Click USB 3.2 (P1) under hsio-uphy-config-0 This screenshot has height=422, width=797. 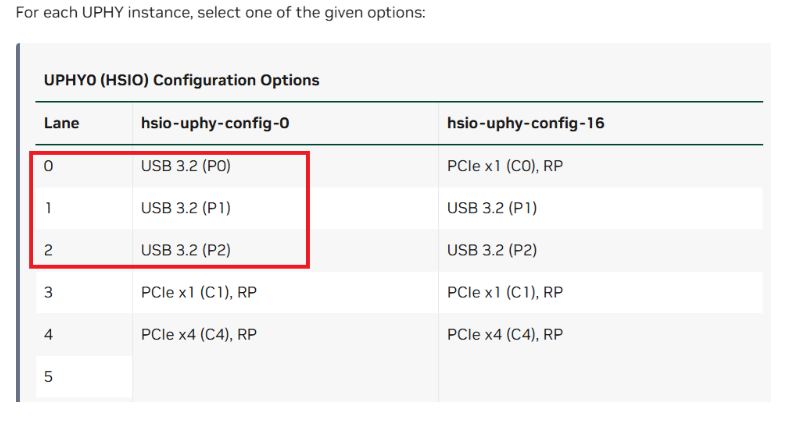point(186,208)
